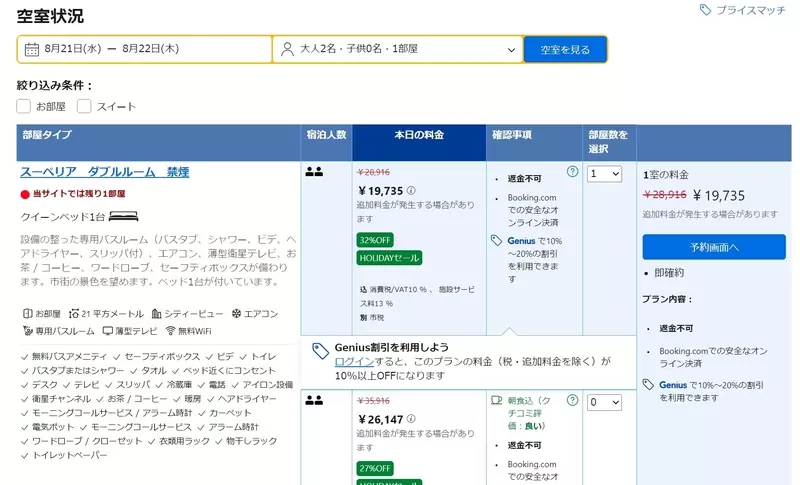The width and height of the screenshot is (800, 485).
Task: Click the 32%OFF green badge
Action: (x=375, y=240)
